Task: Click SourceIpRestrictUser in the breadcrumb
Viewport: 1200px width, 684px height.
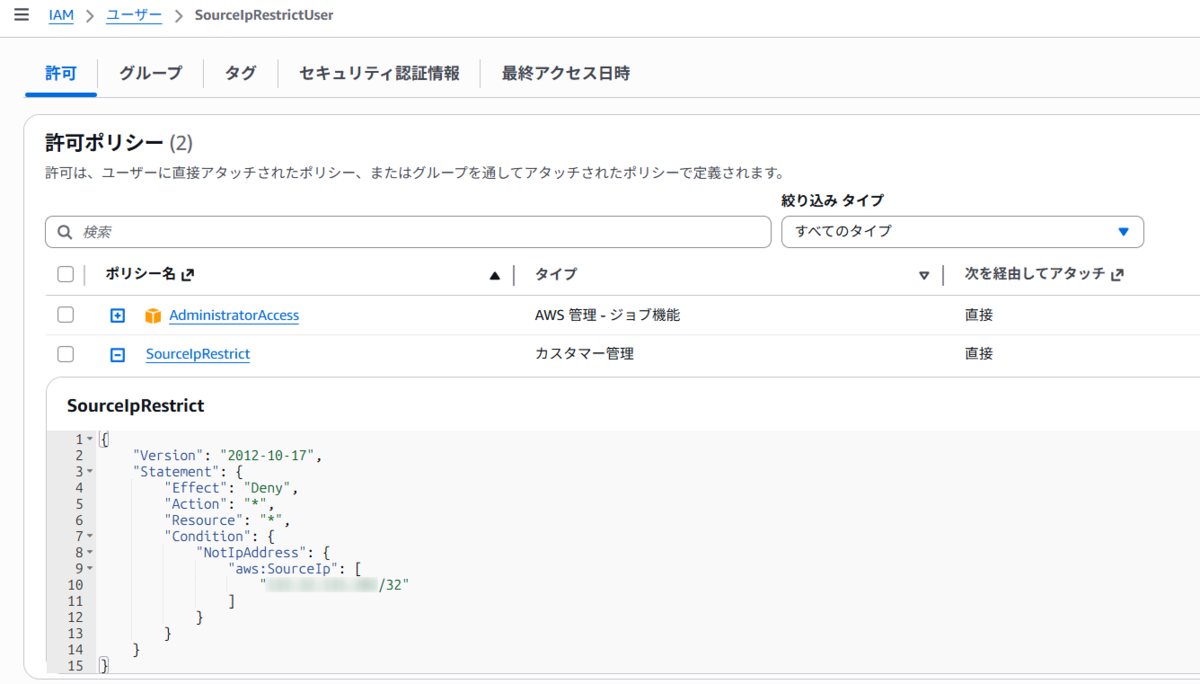Action: (x=264, y=15)
